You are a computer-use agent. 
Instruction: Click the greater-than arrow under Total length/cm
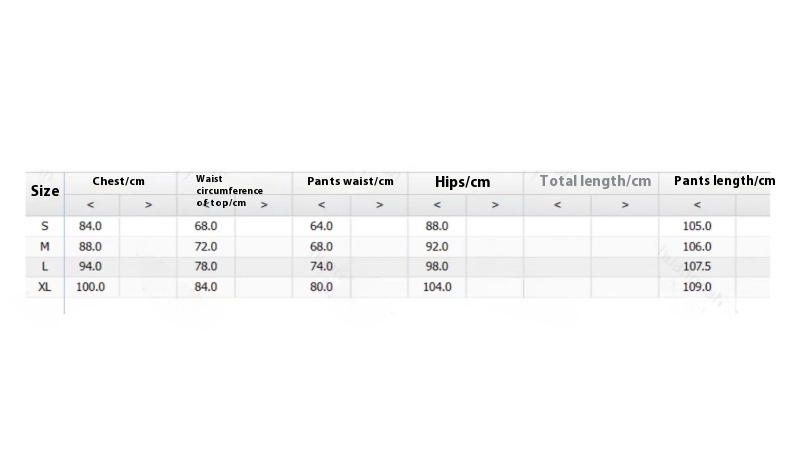(x=625, y=205)
